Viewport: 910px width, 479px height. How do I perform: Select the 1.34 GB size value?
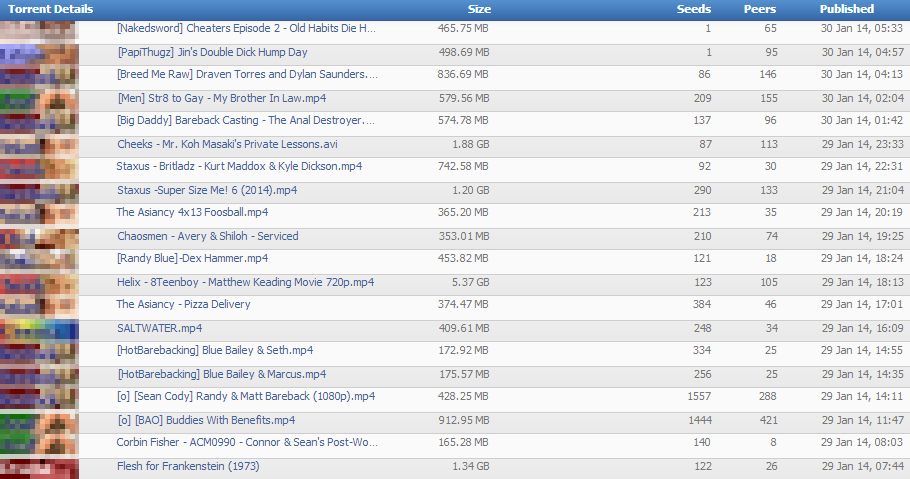pos(471,466)
